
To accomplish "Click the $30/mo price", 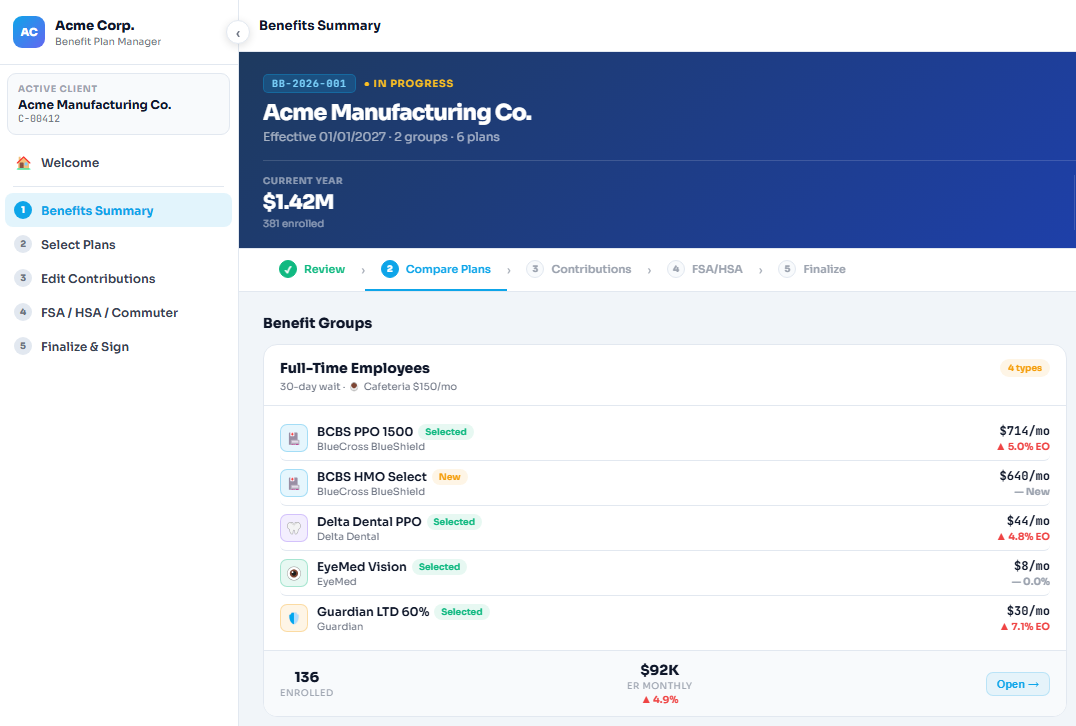I will [x=1028, y=611].
